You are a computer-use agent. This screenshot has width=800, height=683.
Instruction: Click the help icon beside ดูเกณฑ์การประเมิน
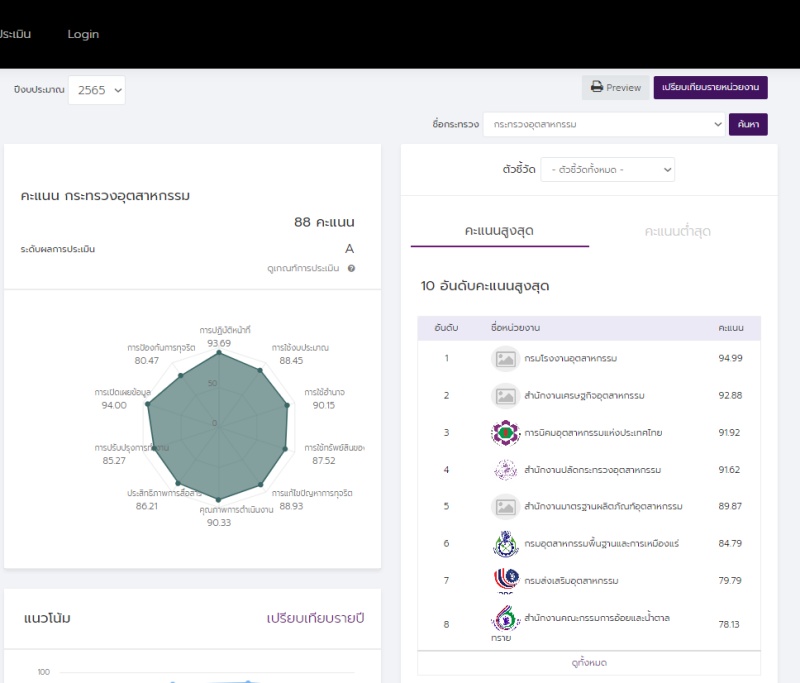pos(352,268)
